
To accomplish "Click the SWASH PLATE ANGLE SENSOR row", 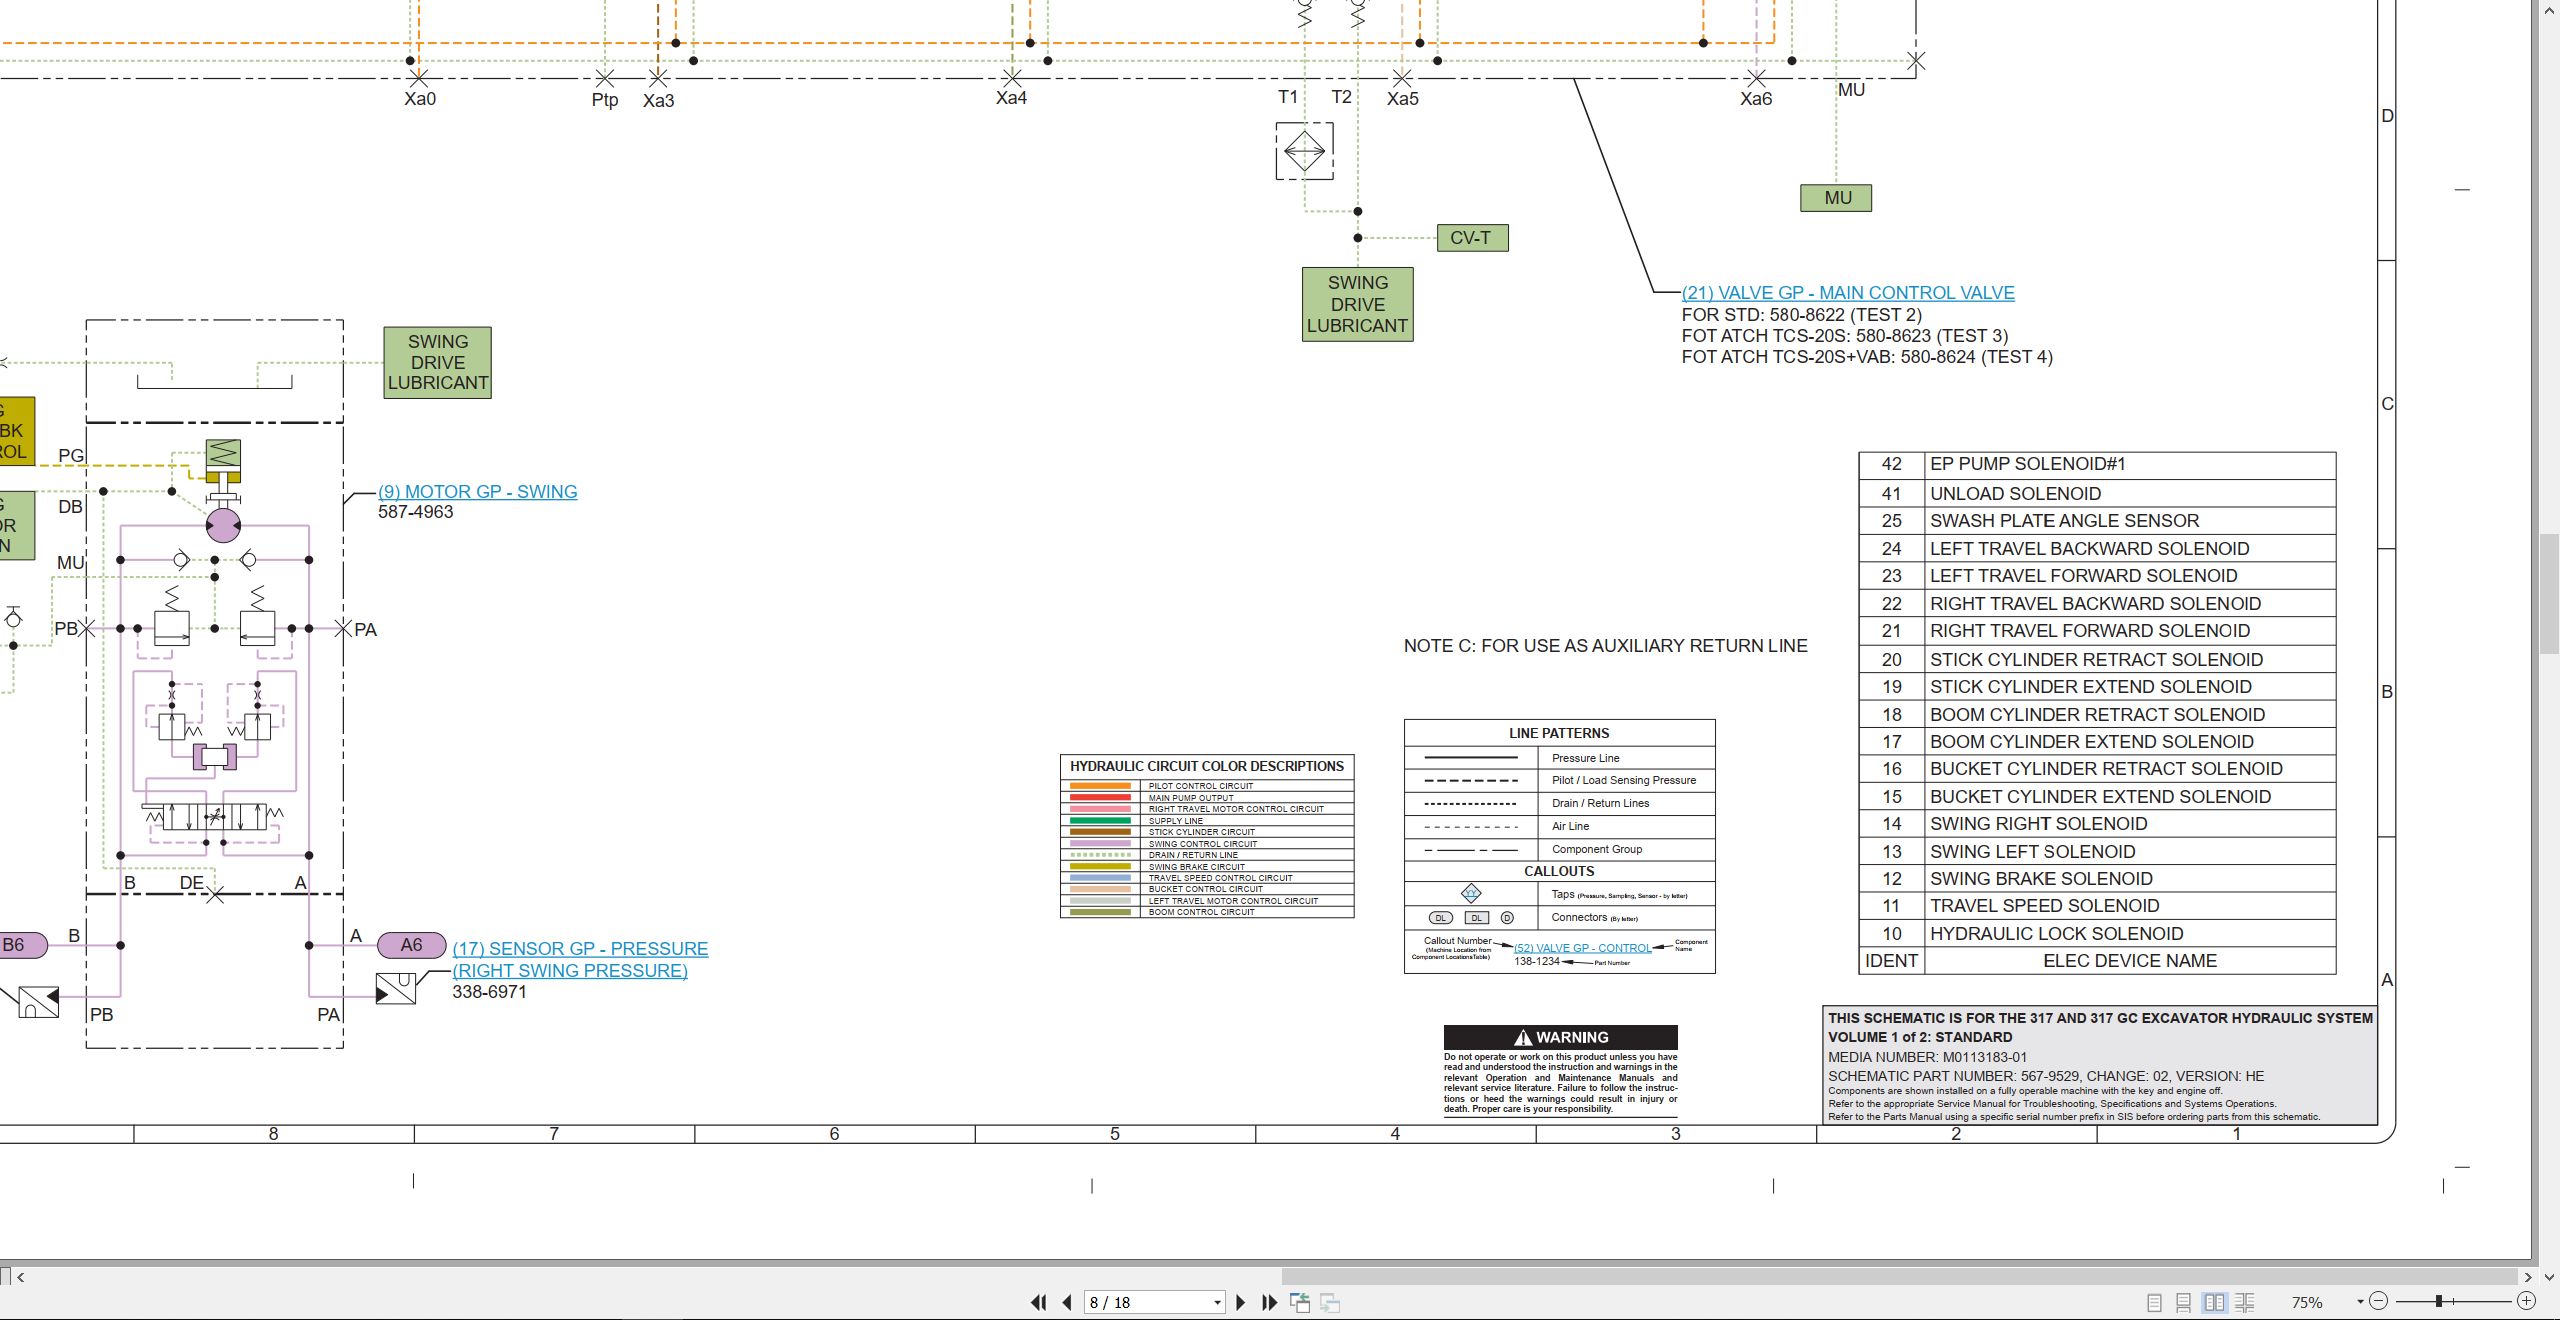I will (2097, 521).
